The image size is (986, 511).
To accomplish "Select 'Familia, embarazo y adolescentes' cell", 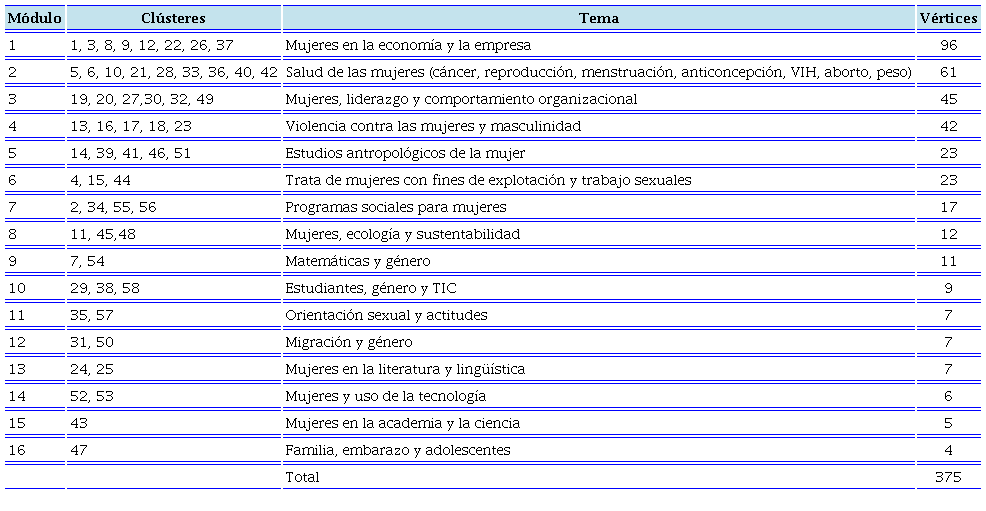I will 397,450.
